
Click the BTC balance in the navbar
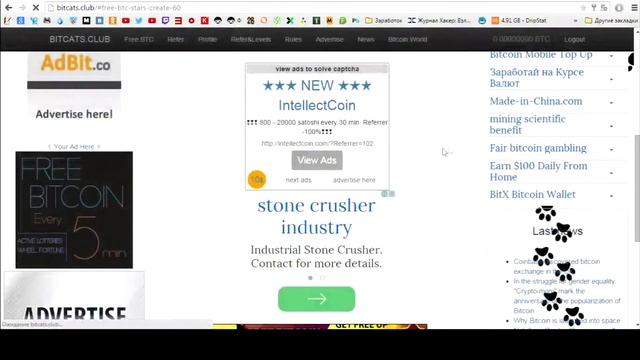point(521,39)
